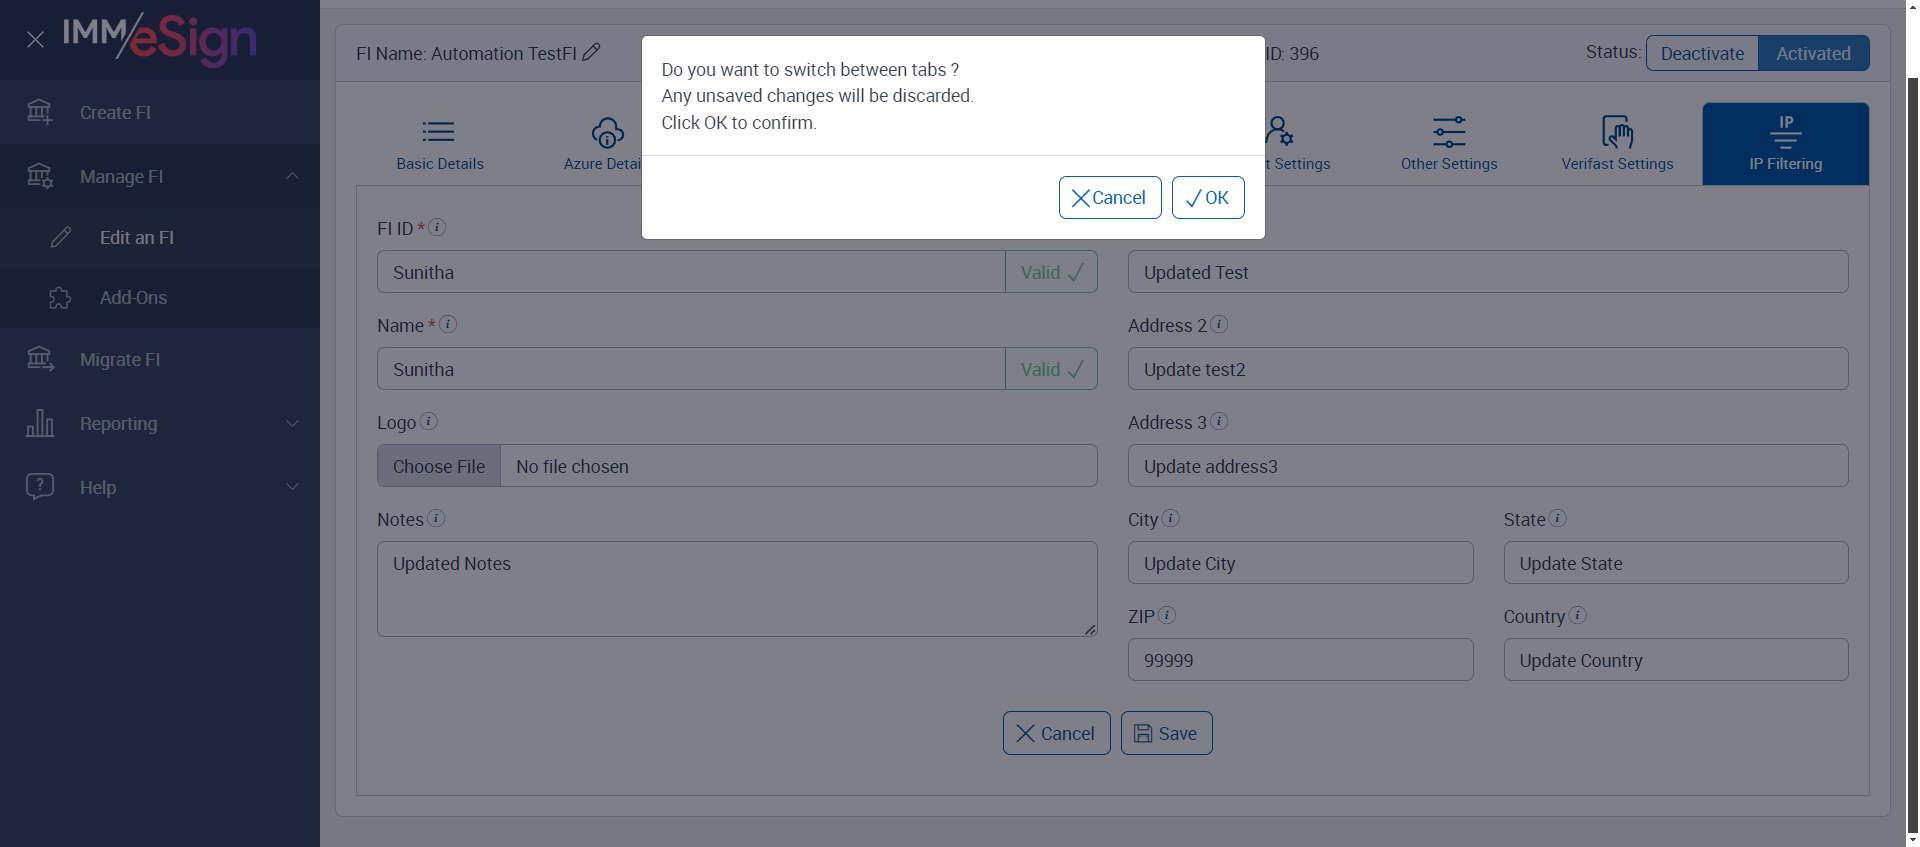The height and width of the screenshot is (847, 1920).
Task: Click the pencil icon beside FI Name
Action: point(591,52)
